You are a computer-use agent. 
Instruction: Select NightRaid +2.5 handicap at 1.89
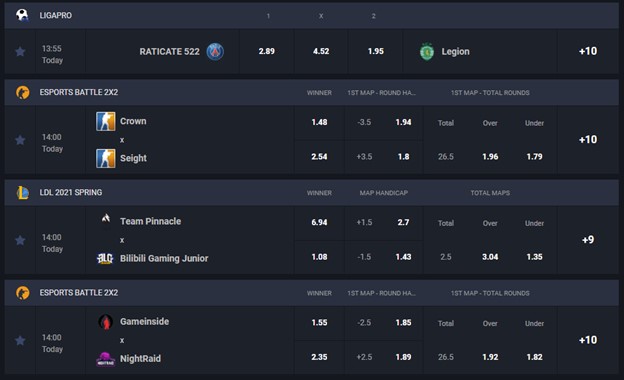(x=384, y=357)
